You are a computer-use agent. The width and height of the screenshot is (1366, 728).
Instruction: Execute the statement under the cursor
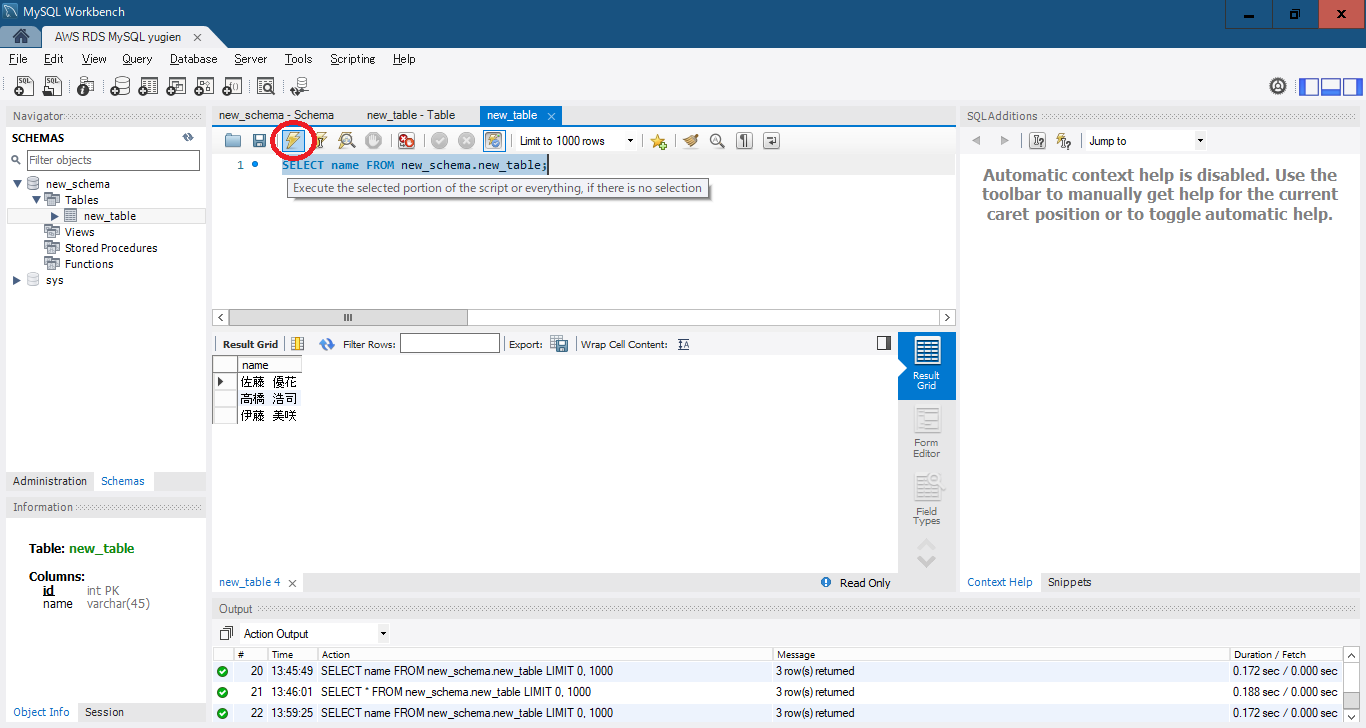[x=320, y=141]
